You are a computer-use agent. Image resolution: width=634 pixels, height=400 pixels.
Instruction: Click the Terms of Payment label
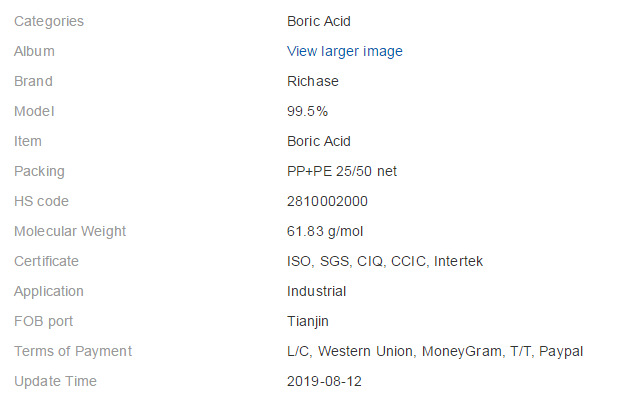pos(73,351)
